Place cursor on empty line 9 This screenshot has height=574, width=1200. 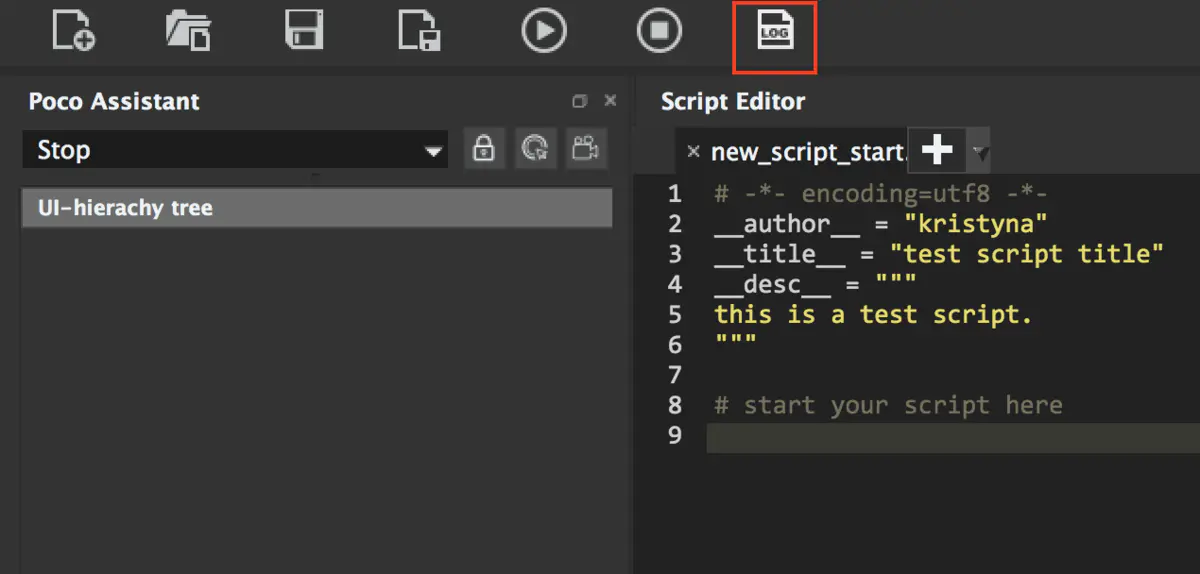pyautogui.click(x=953, y=437)
